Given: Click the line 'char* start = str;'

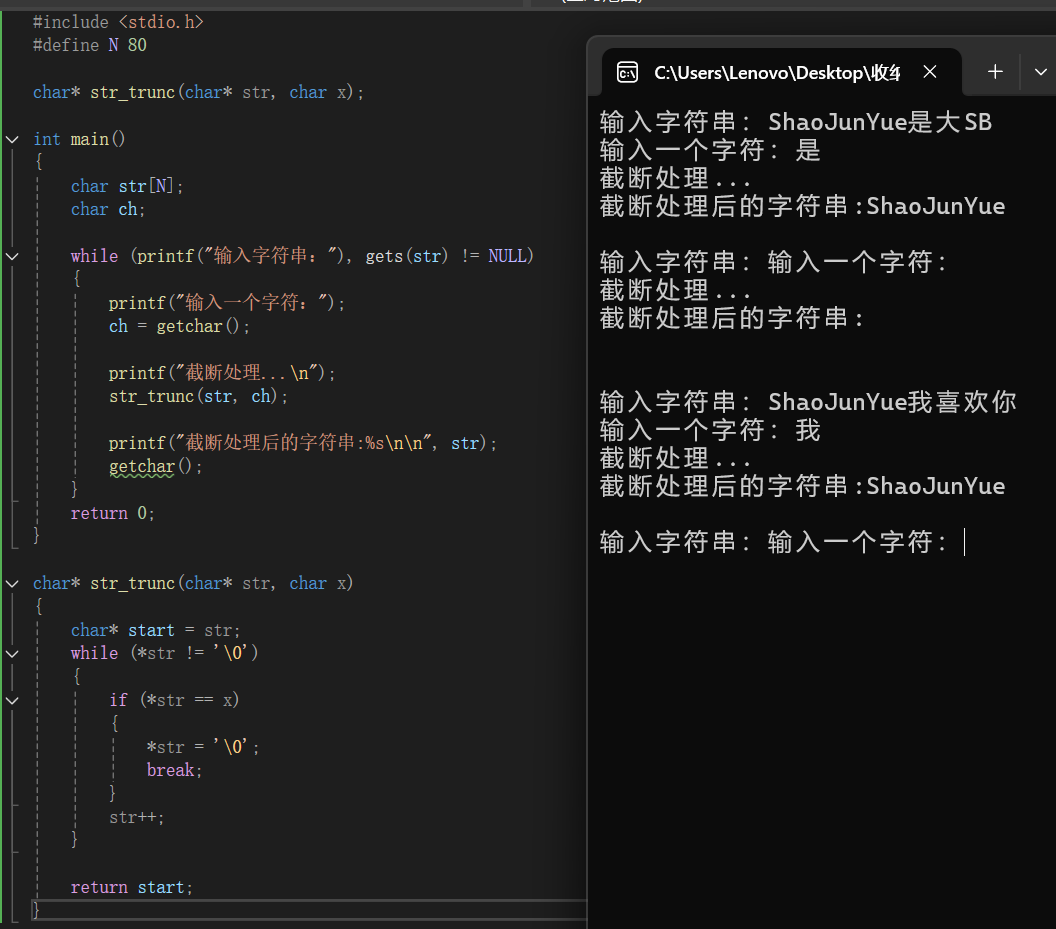Looking at the screenshot, I should [156, 630].
